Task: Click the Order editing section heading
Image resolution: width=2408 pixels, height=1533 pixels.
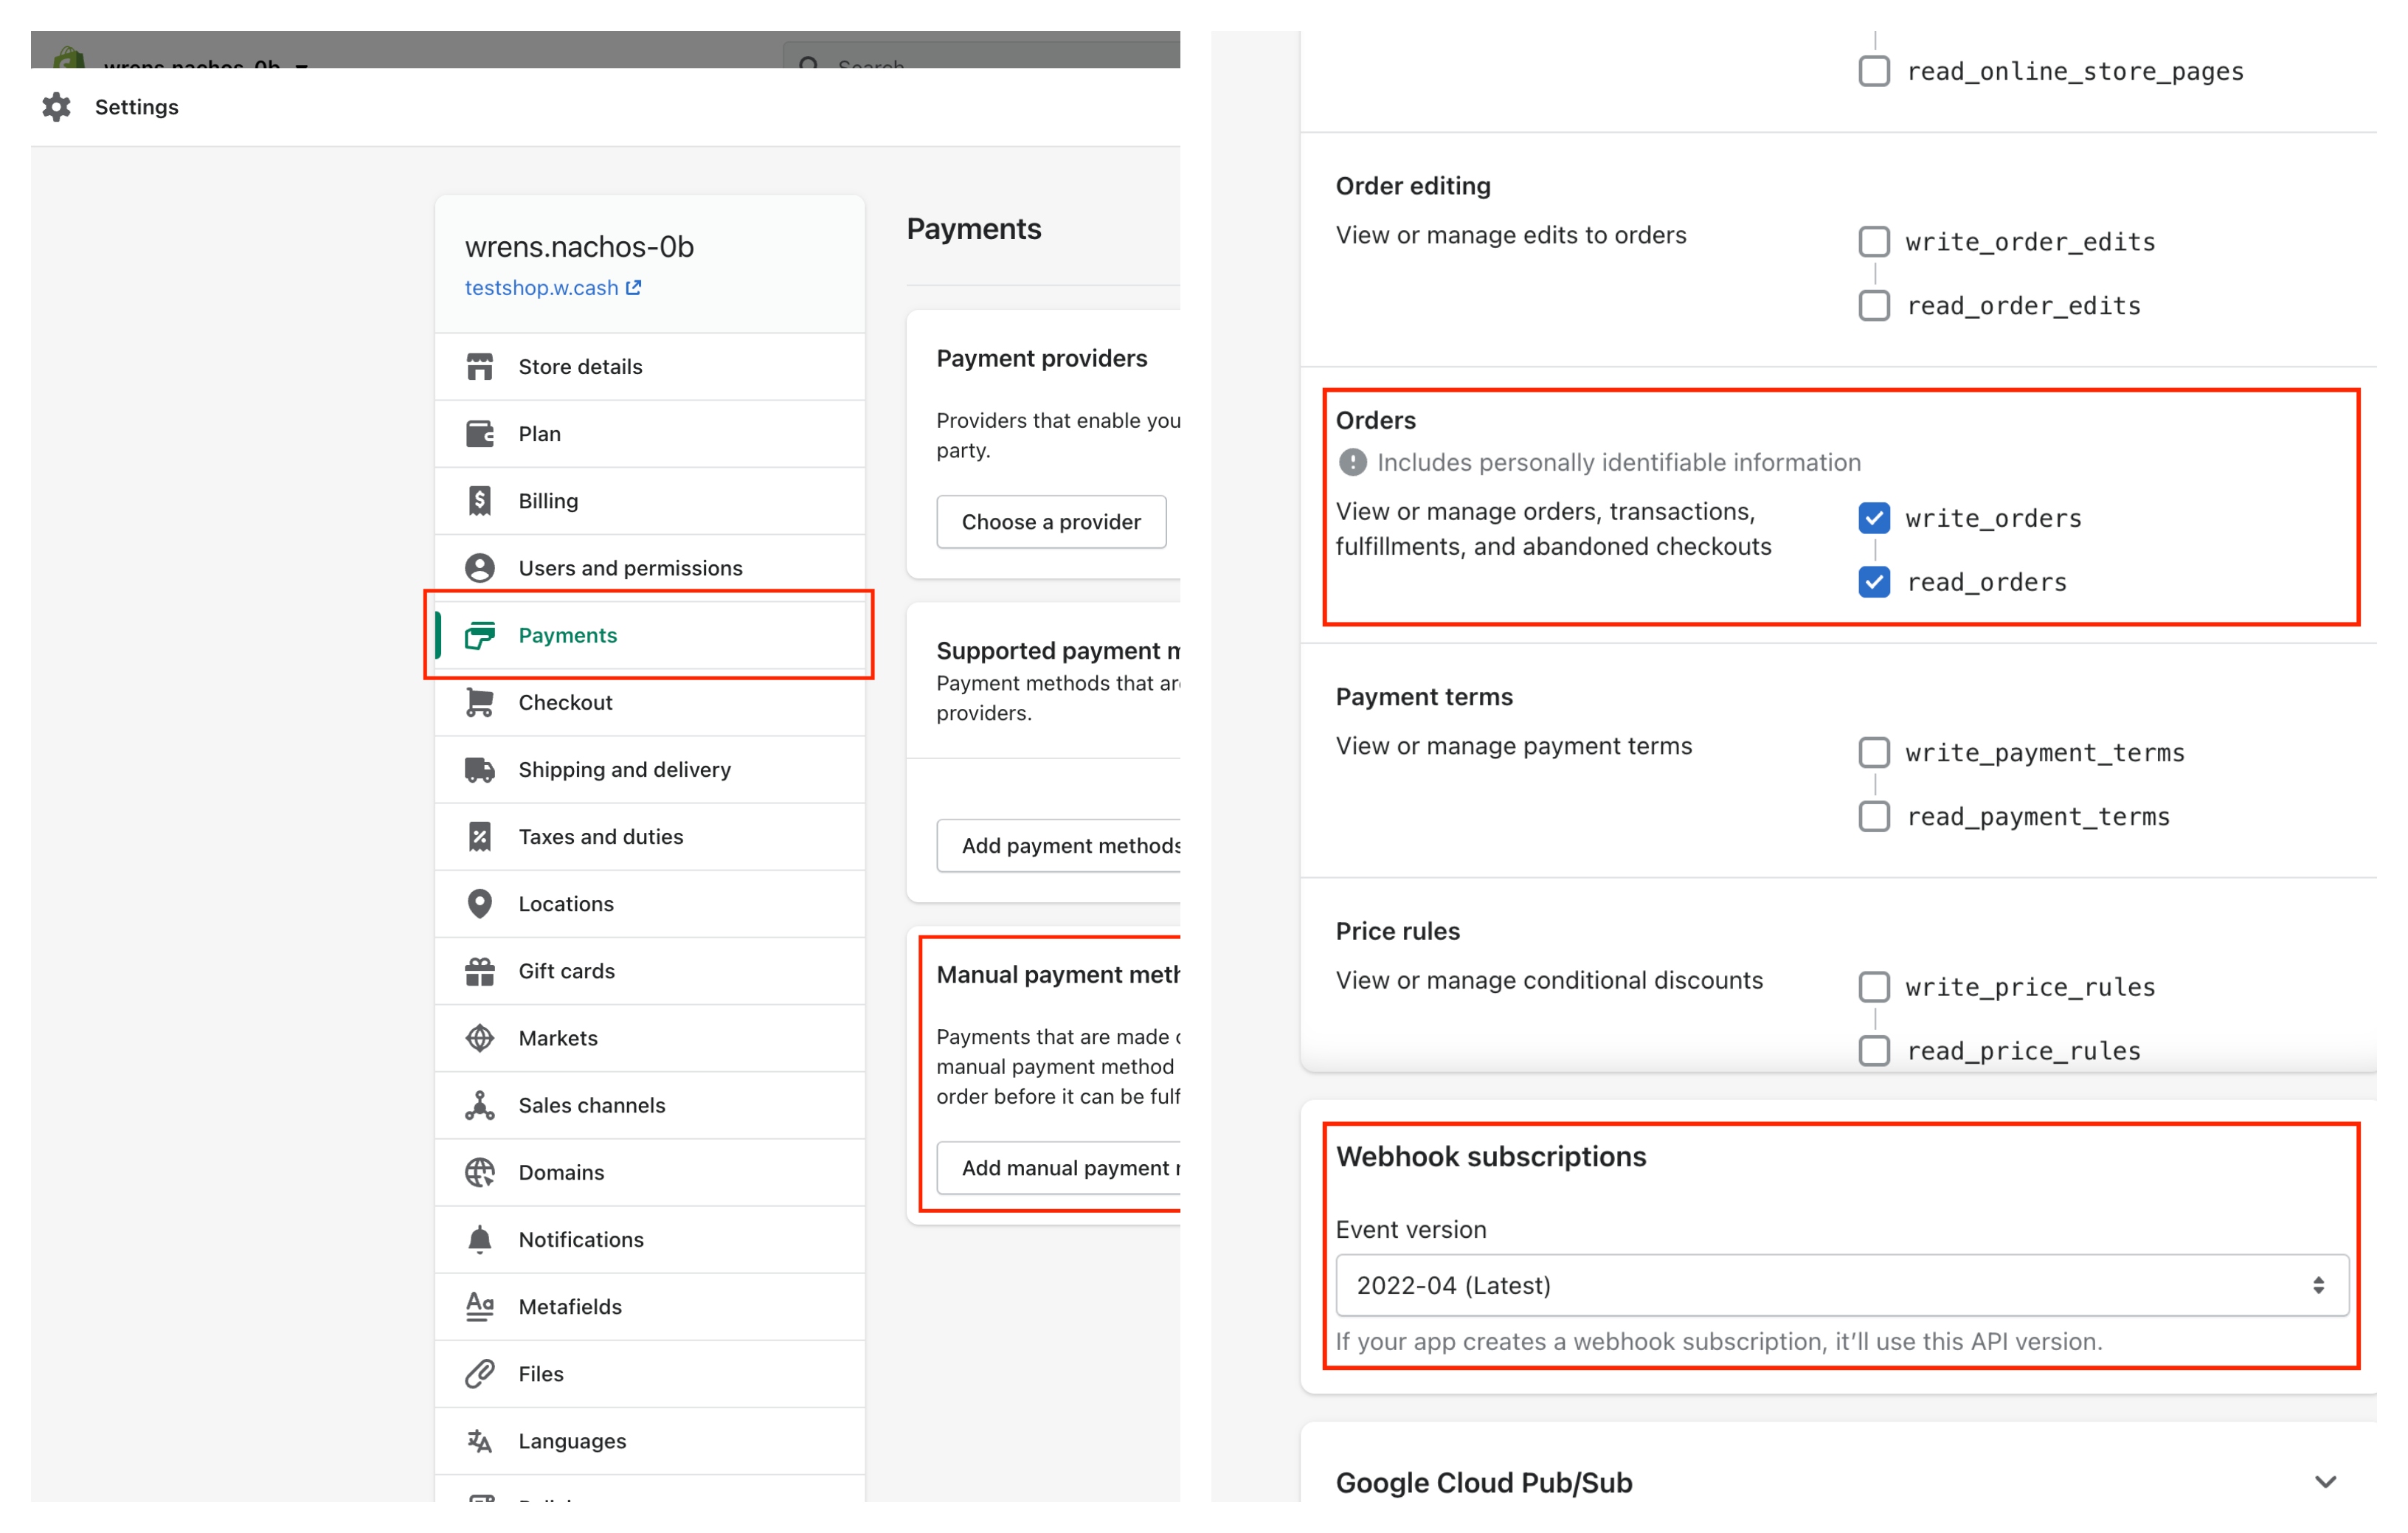Action: 1413,186
